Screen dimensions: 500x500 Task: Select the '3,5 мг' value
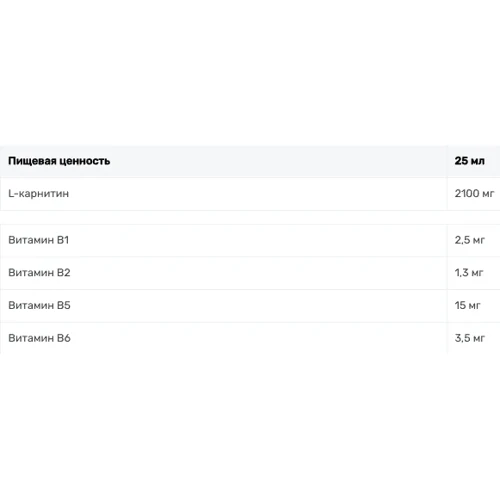[x=469, y=338]
